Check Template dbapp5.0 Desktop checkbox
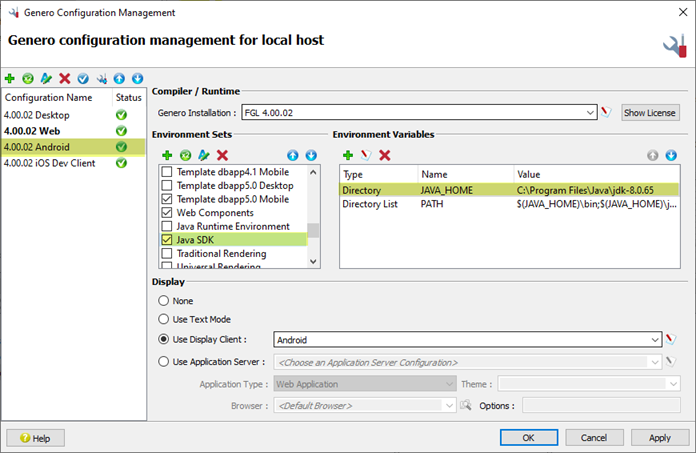 tap(167, 185)
